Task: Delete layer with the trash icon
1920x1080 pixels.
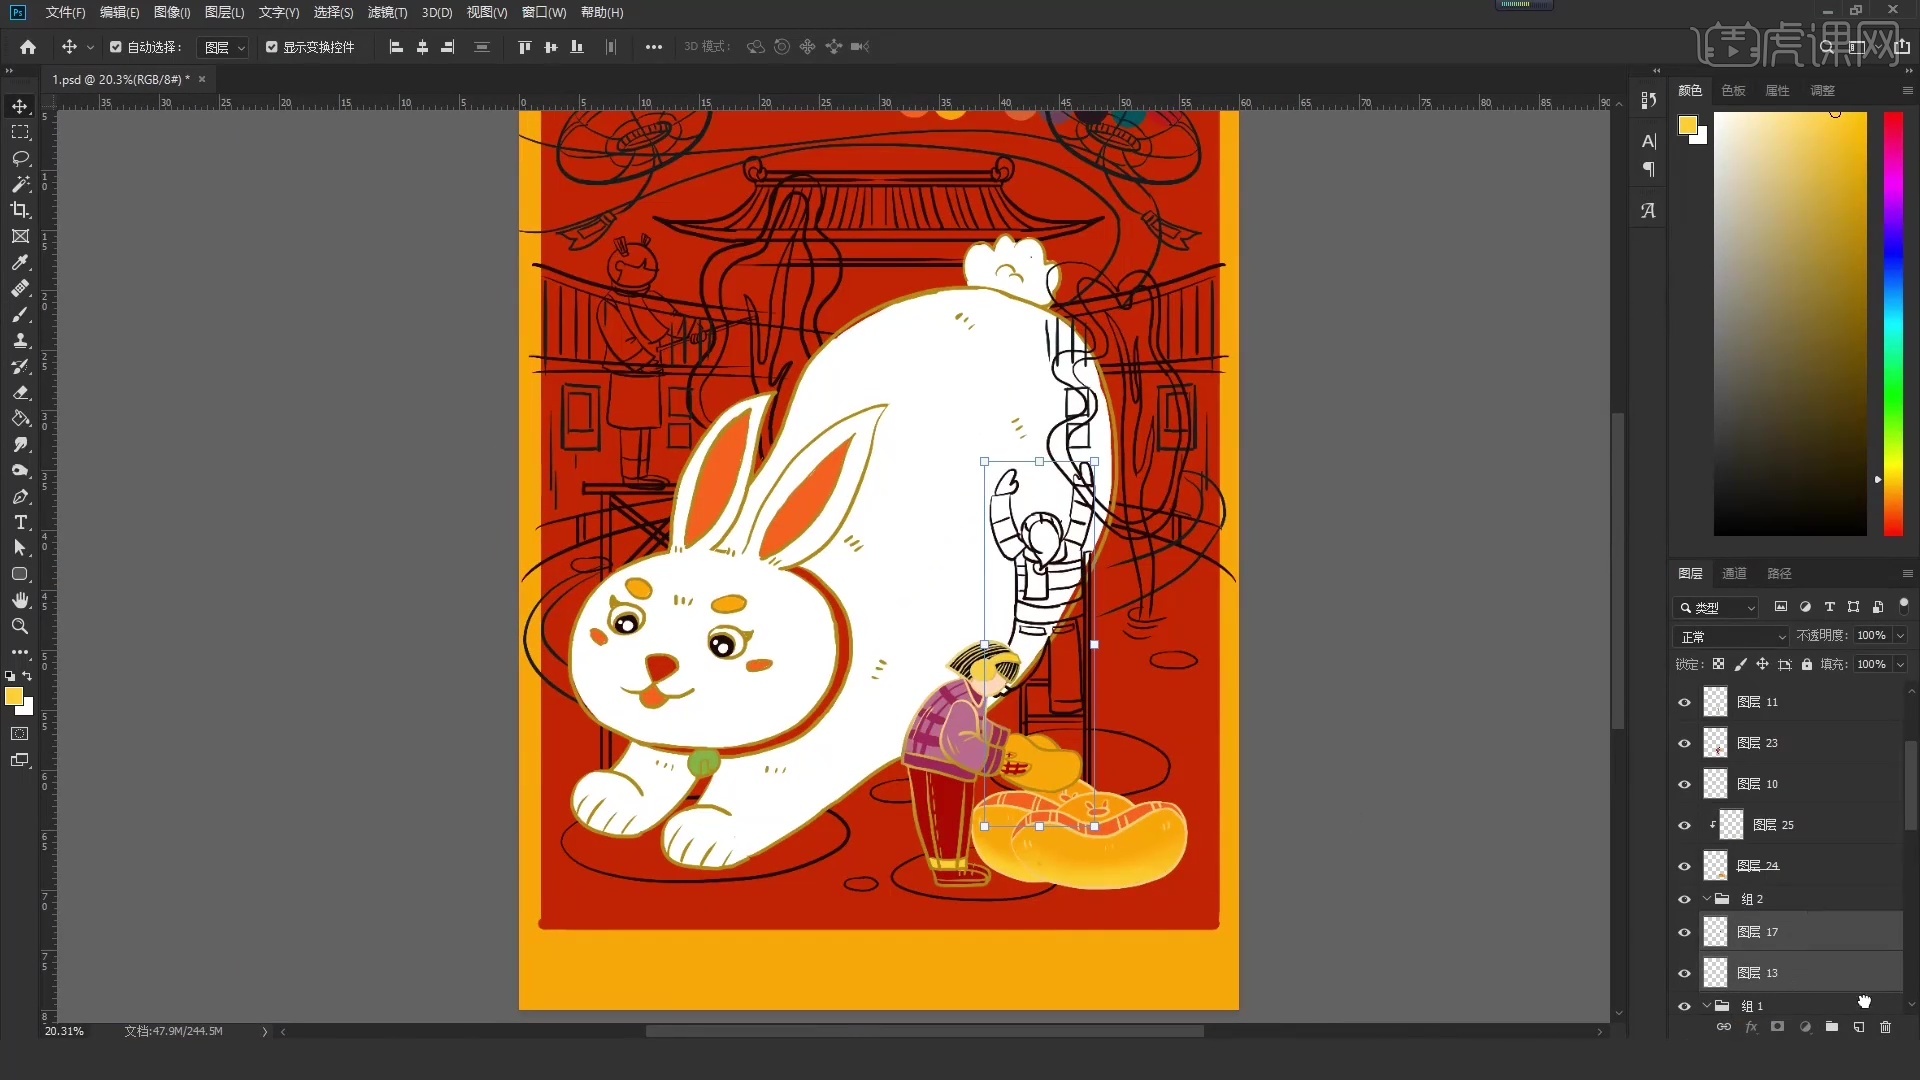Action: [x=1885, y=1027]
